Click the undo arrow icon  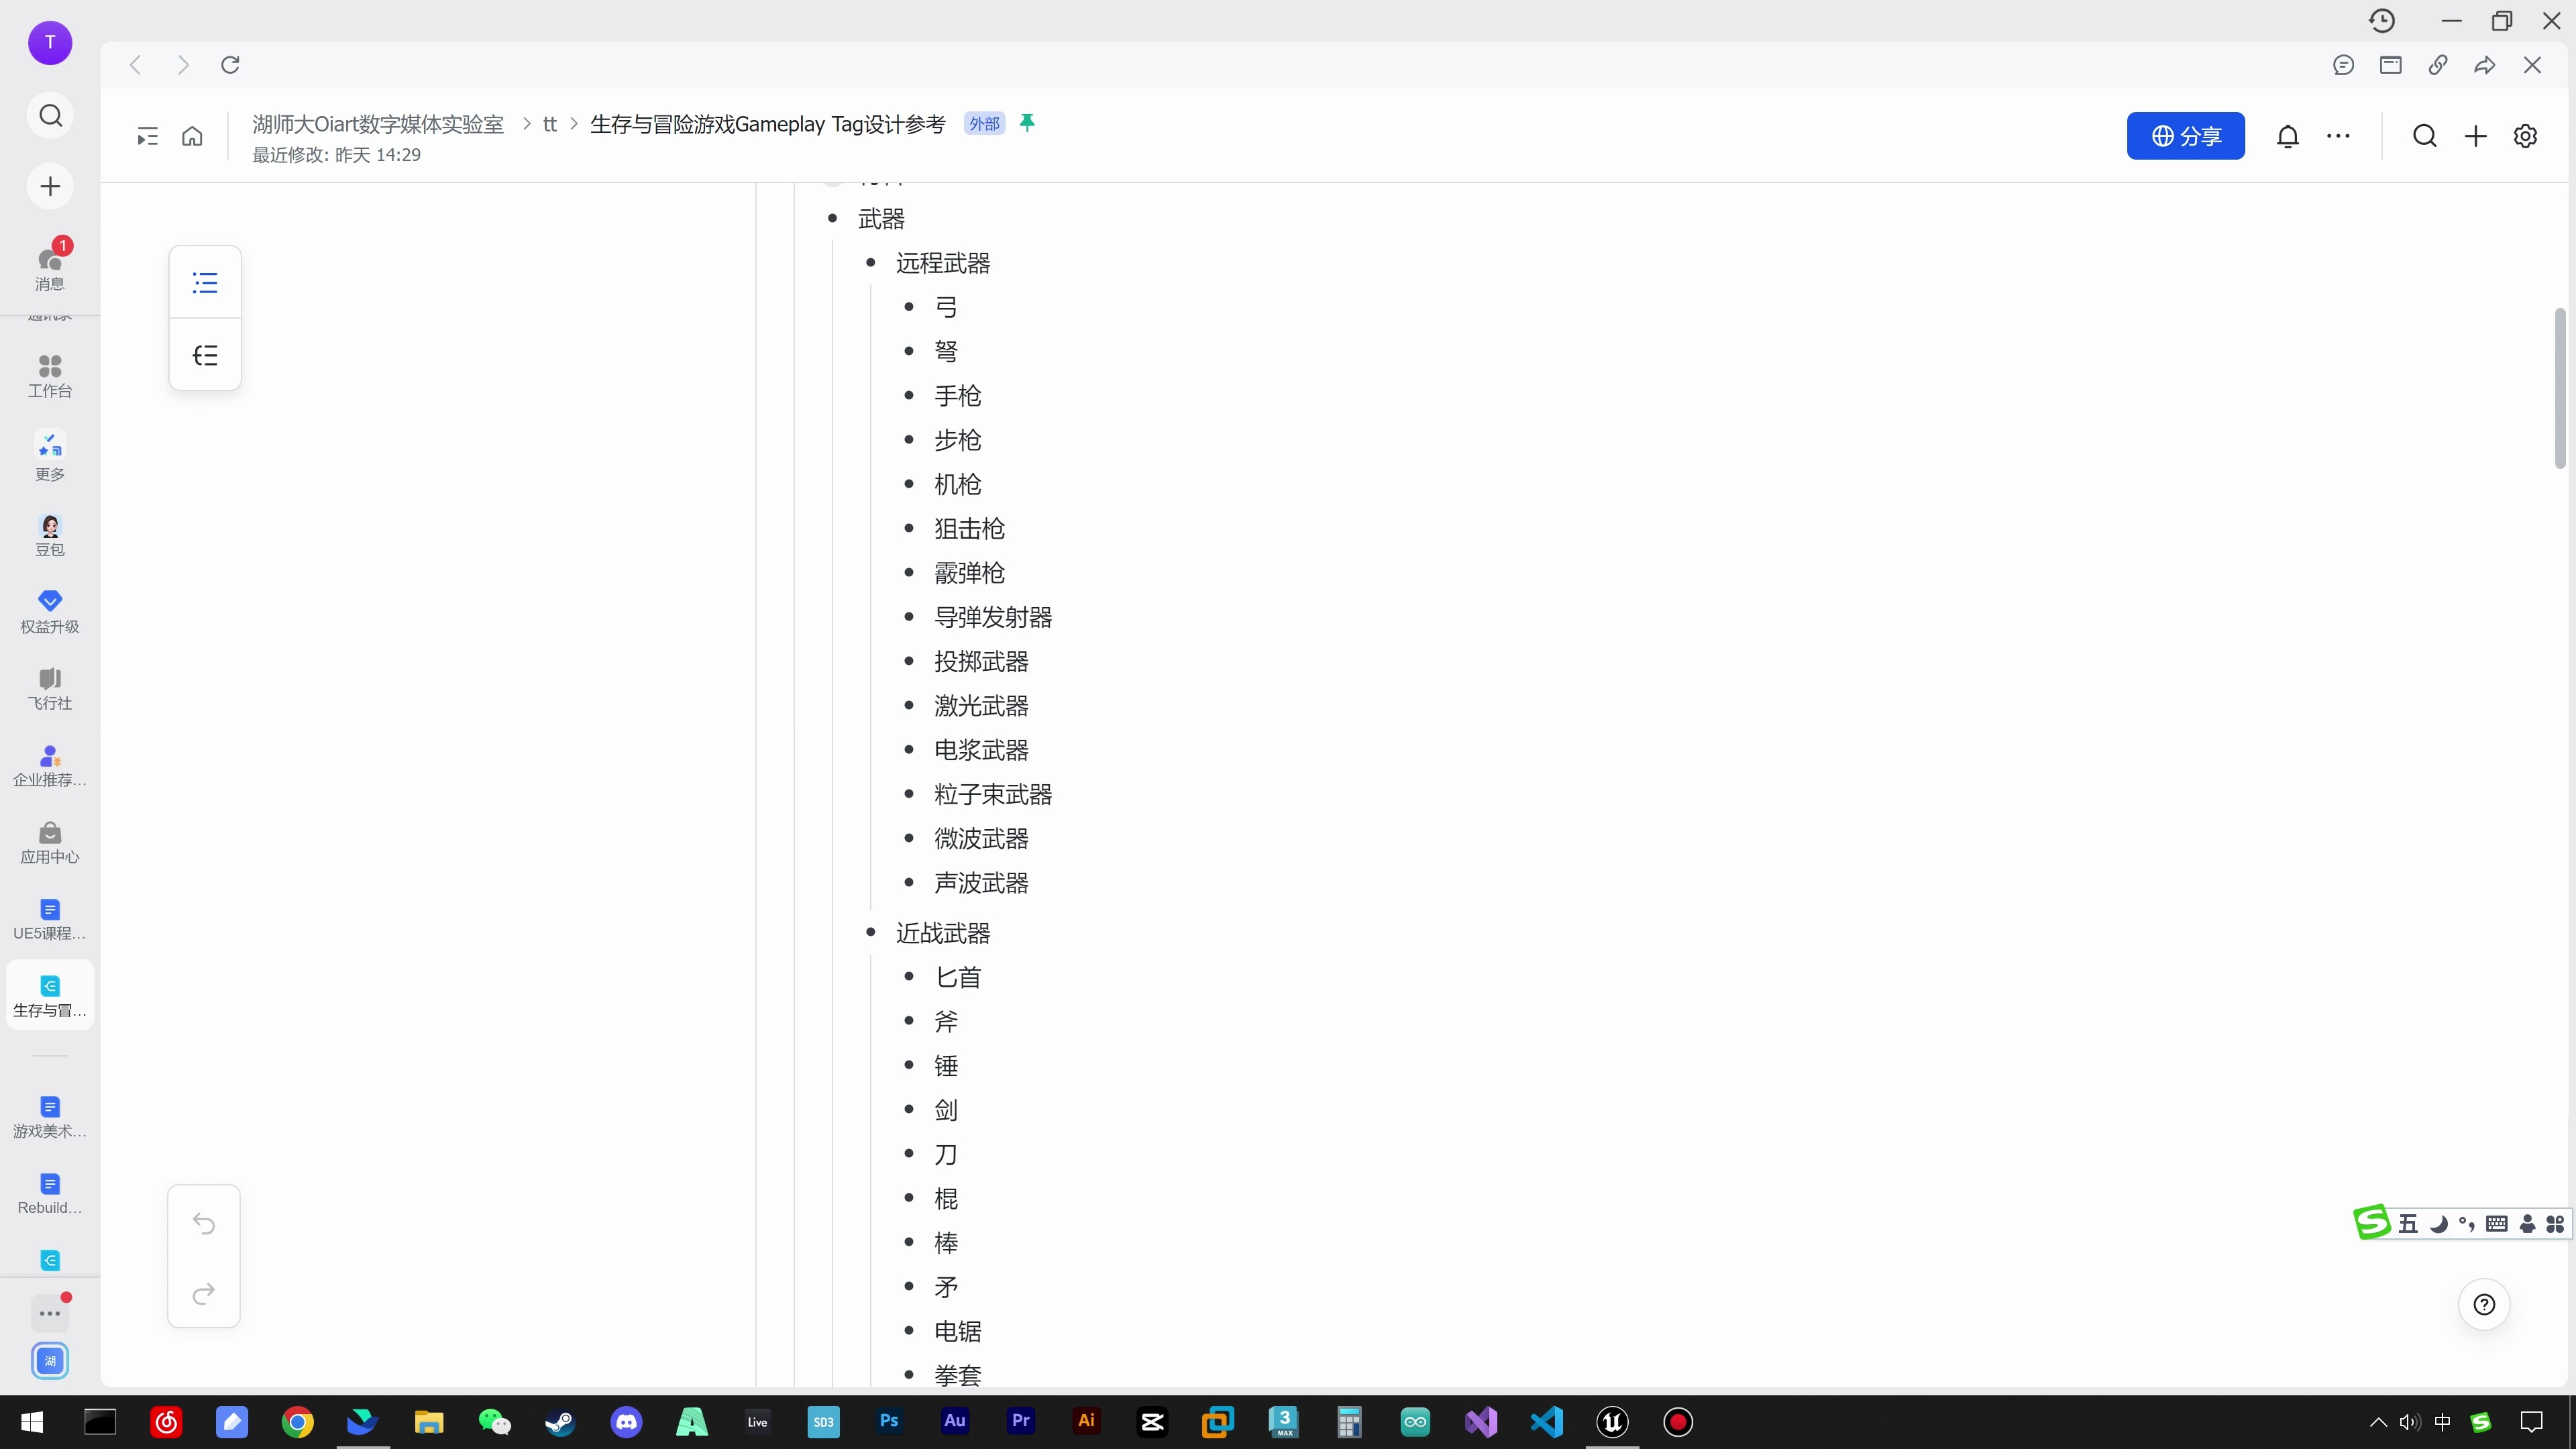click(x=204, y=1223)
